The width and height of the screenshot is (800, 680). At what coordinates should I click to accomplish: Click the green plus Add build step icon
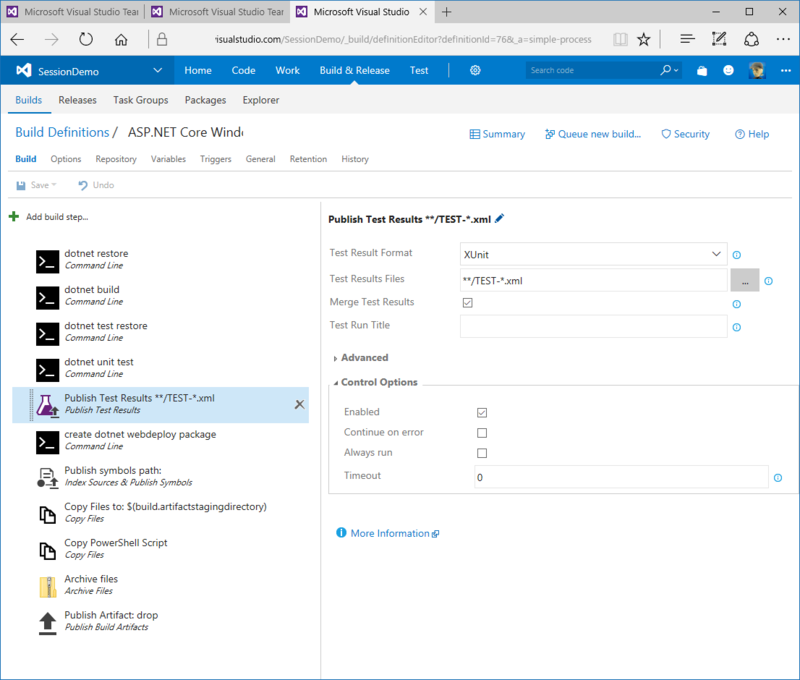point(14,217)
